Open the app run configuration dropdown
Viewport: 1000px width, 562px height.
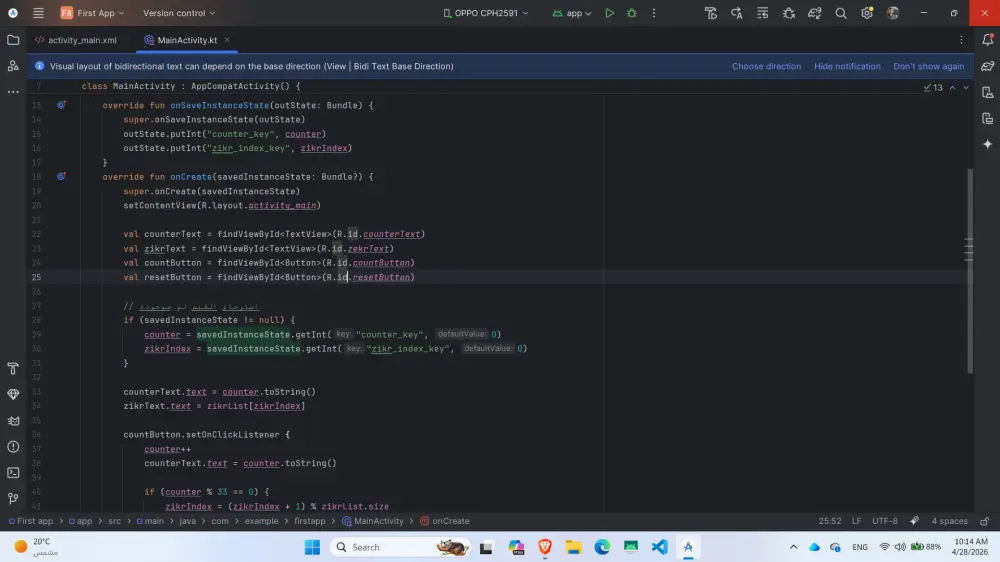(x=572, y=13)
